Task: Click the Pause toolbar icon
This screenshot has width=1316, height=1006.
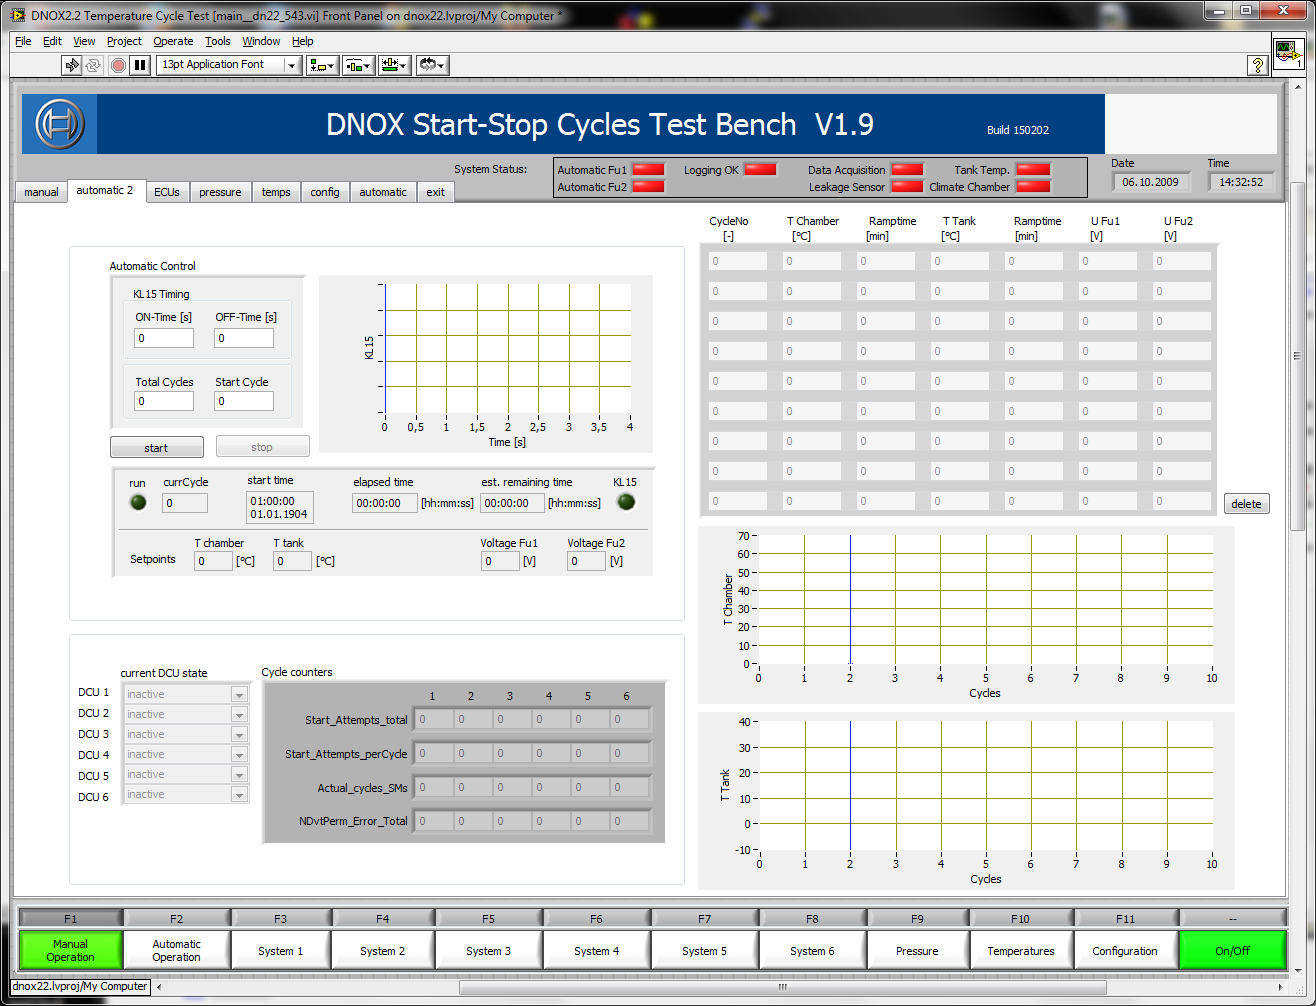Action: point(140,65)
